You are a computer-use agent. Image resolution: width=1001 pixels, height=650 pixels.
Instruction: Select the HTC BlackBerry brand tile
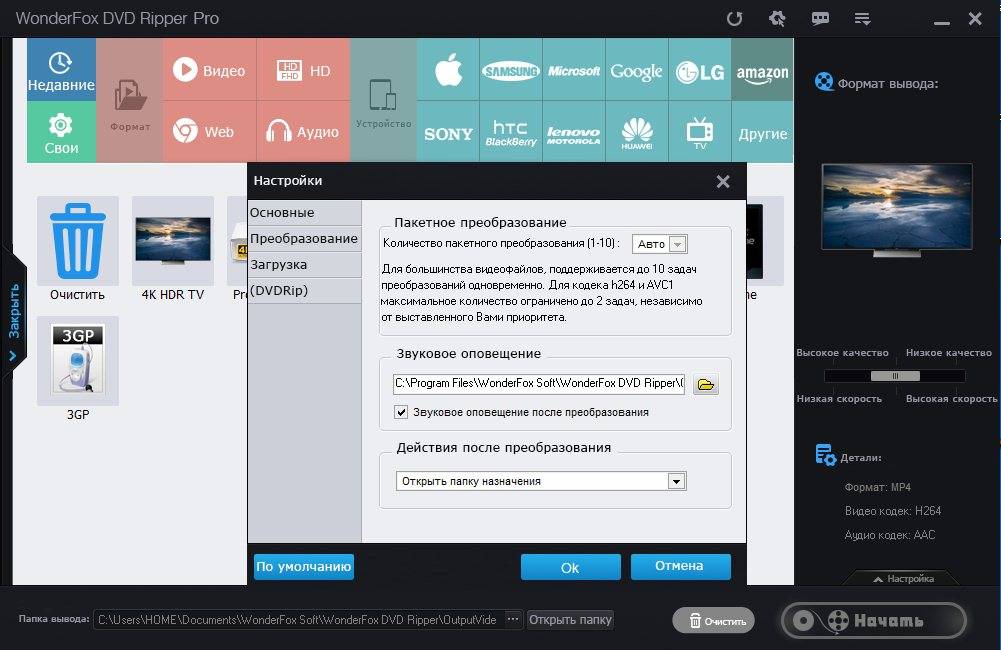(x=511, y=132)
